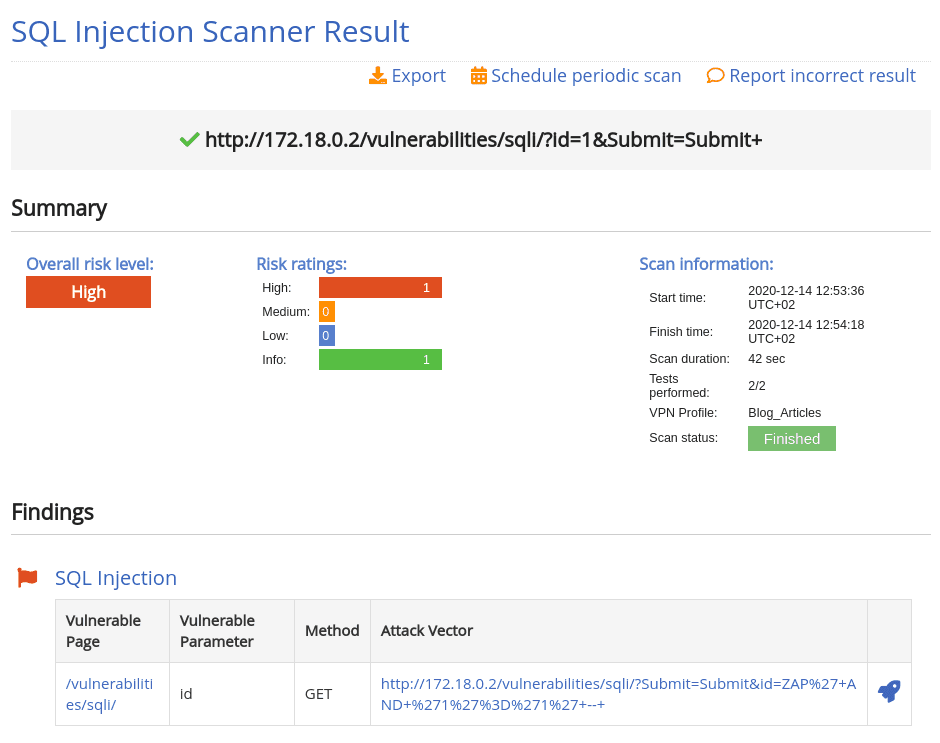Click the Blog_Articles VPN profile value
The width and height of the screenshot is (940, 743).
(783, 412)
